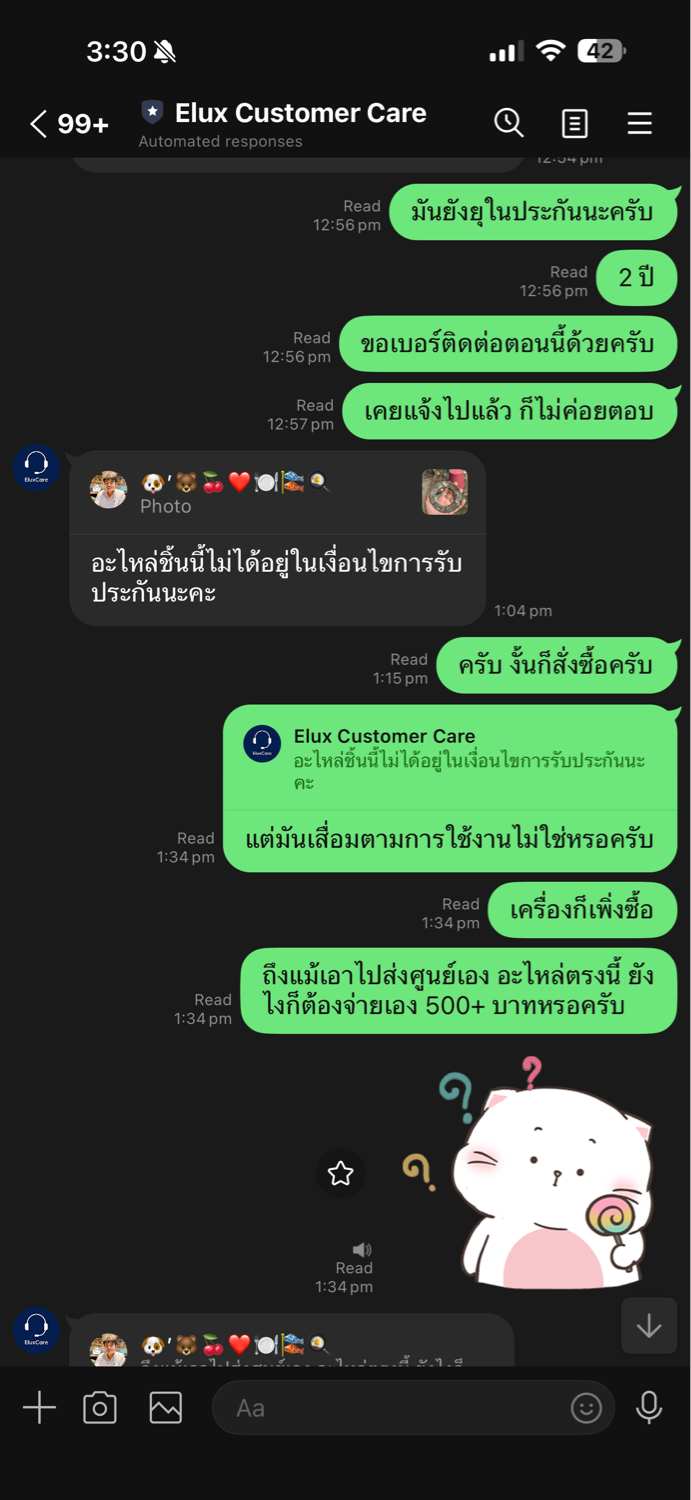Tap the plus icon for attachments

39,1408
